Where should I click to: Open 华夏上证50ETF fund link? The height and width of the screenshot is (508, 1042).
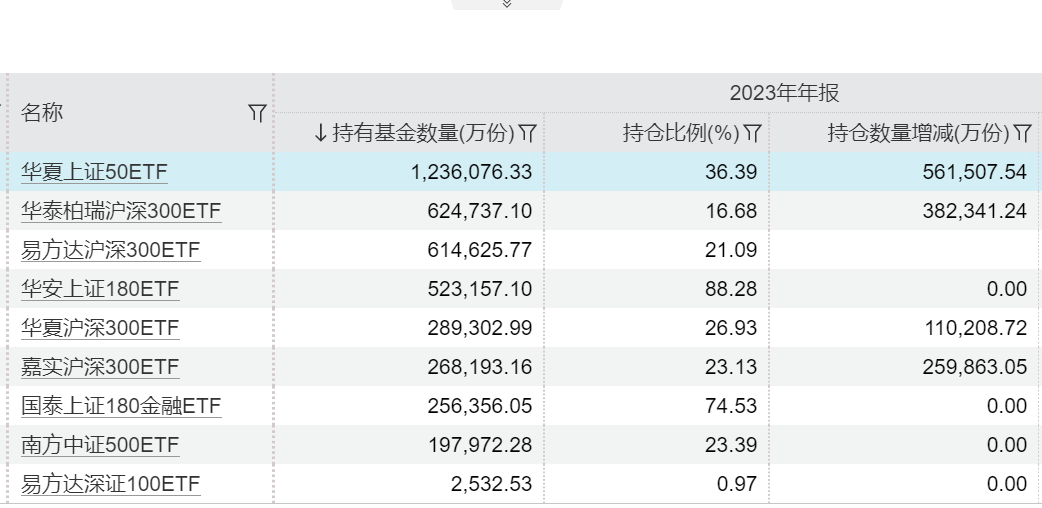94,172
